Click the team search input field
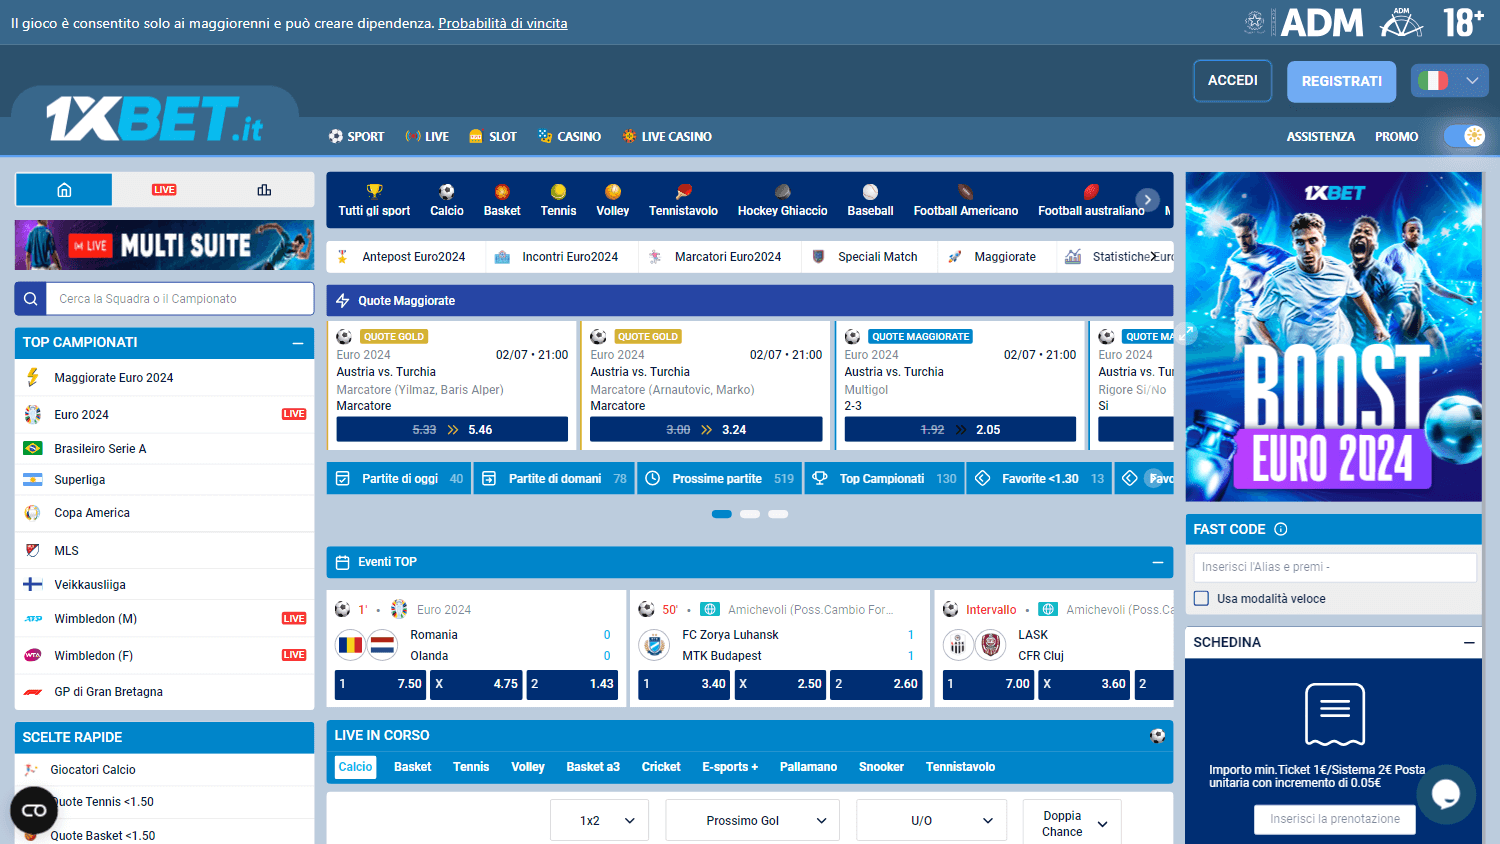This screenshot has width=1500, height=844. click(x=180, y=298)
